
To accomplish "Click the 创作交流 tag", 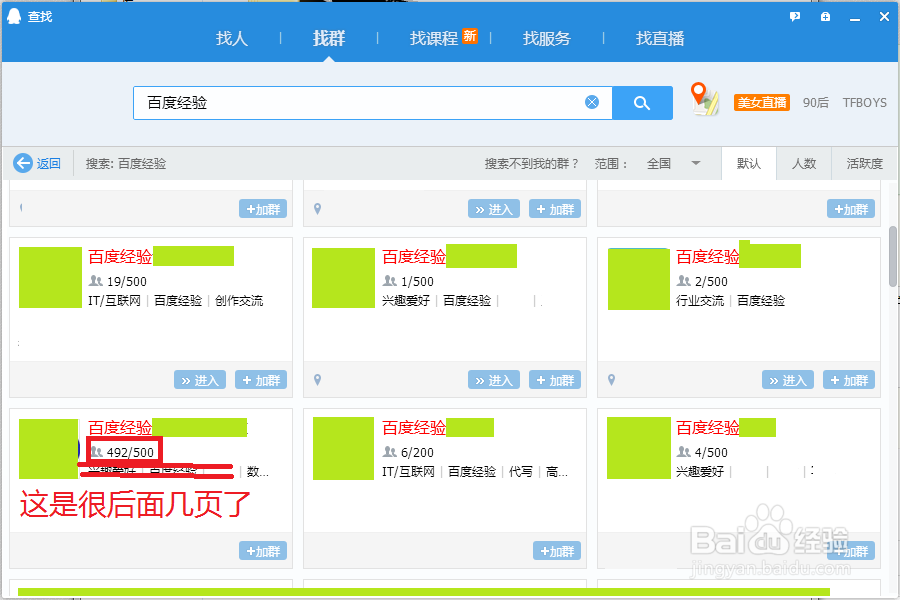I will [x=239, y=301].
